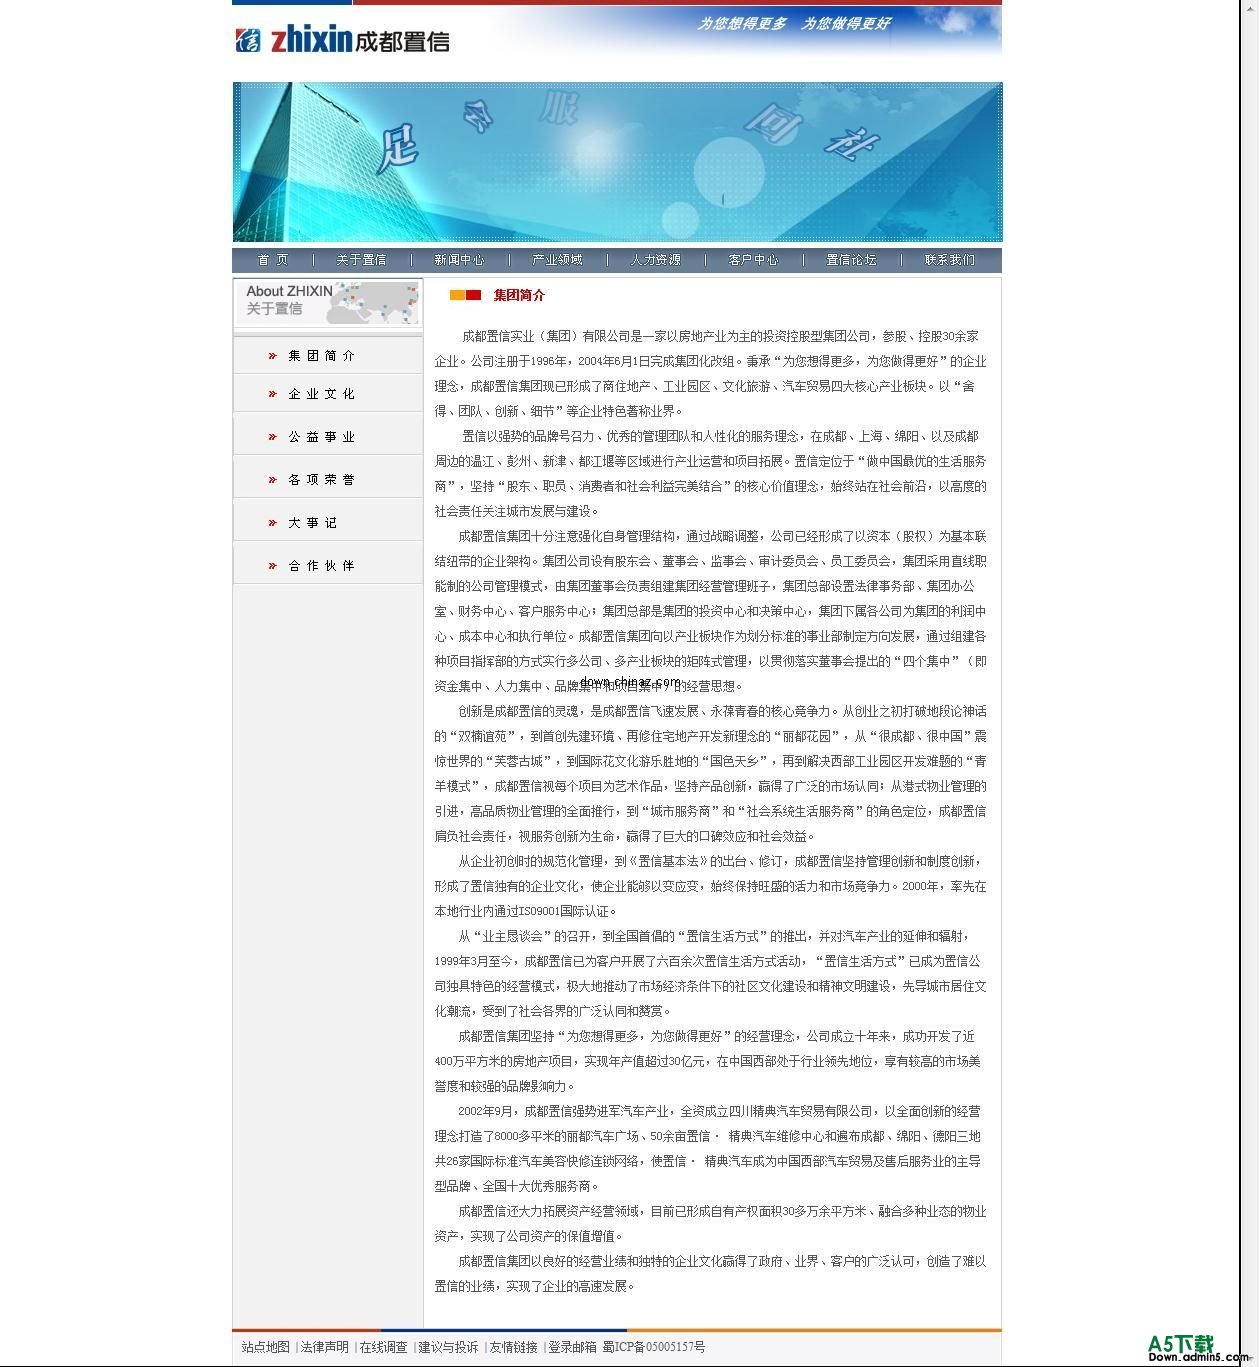Visit the 置信论坛 nav item
Viewport: 1260px width, 1367px height.
tap(851, 260)
